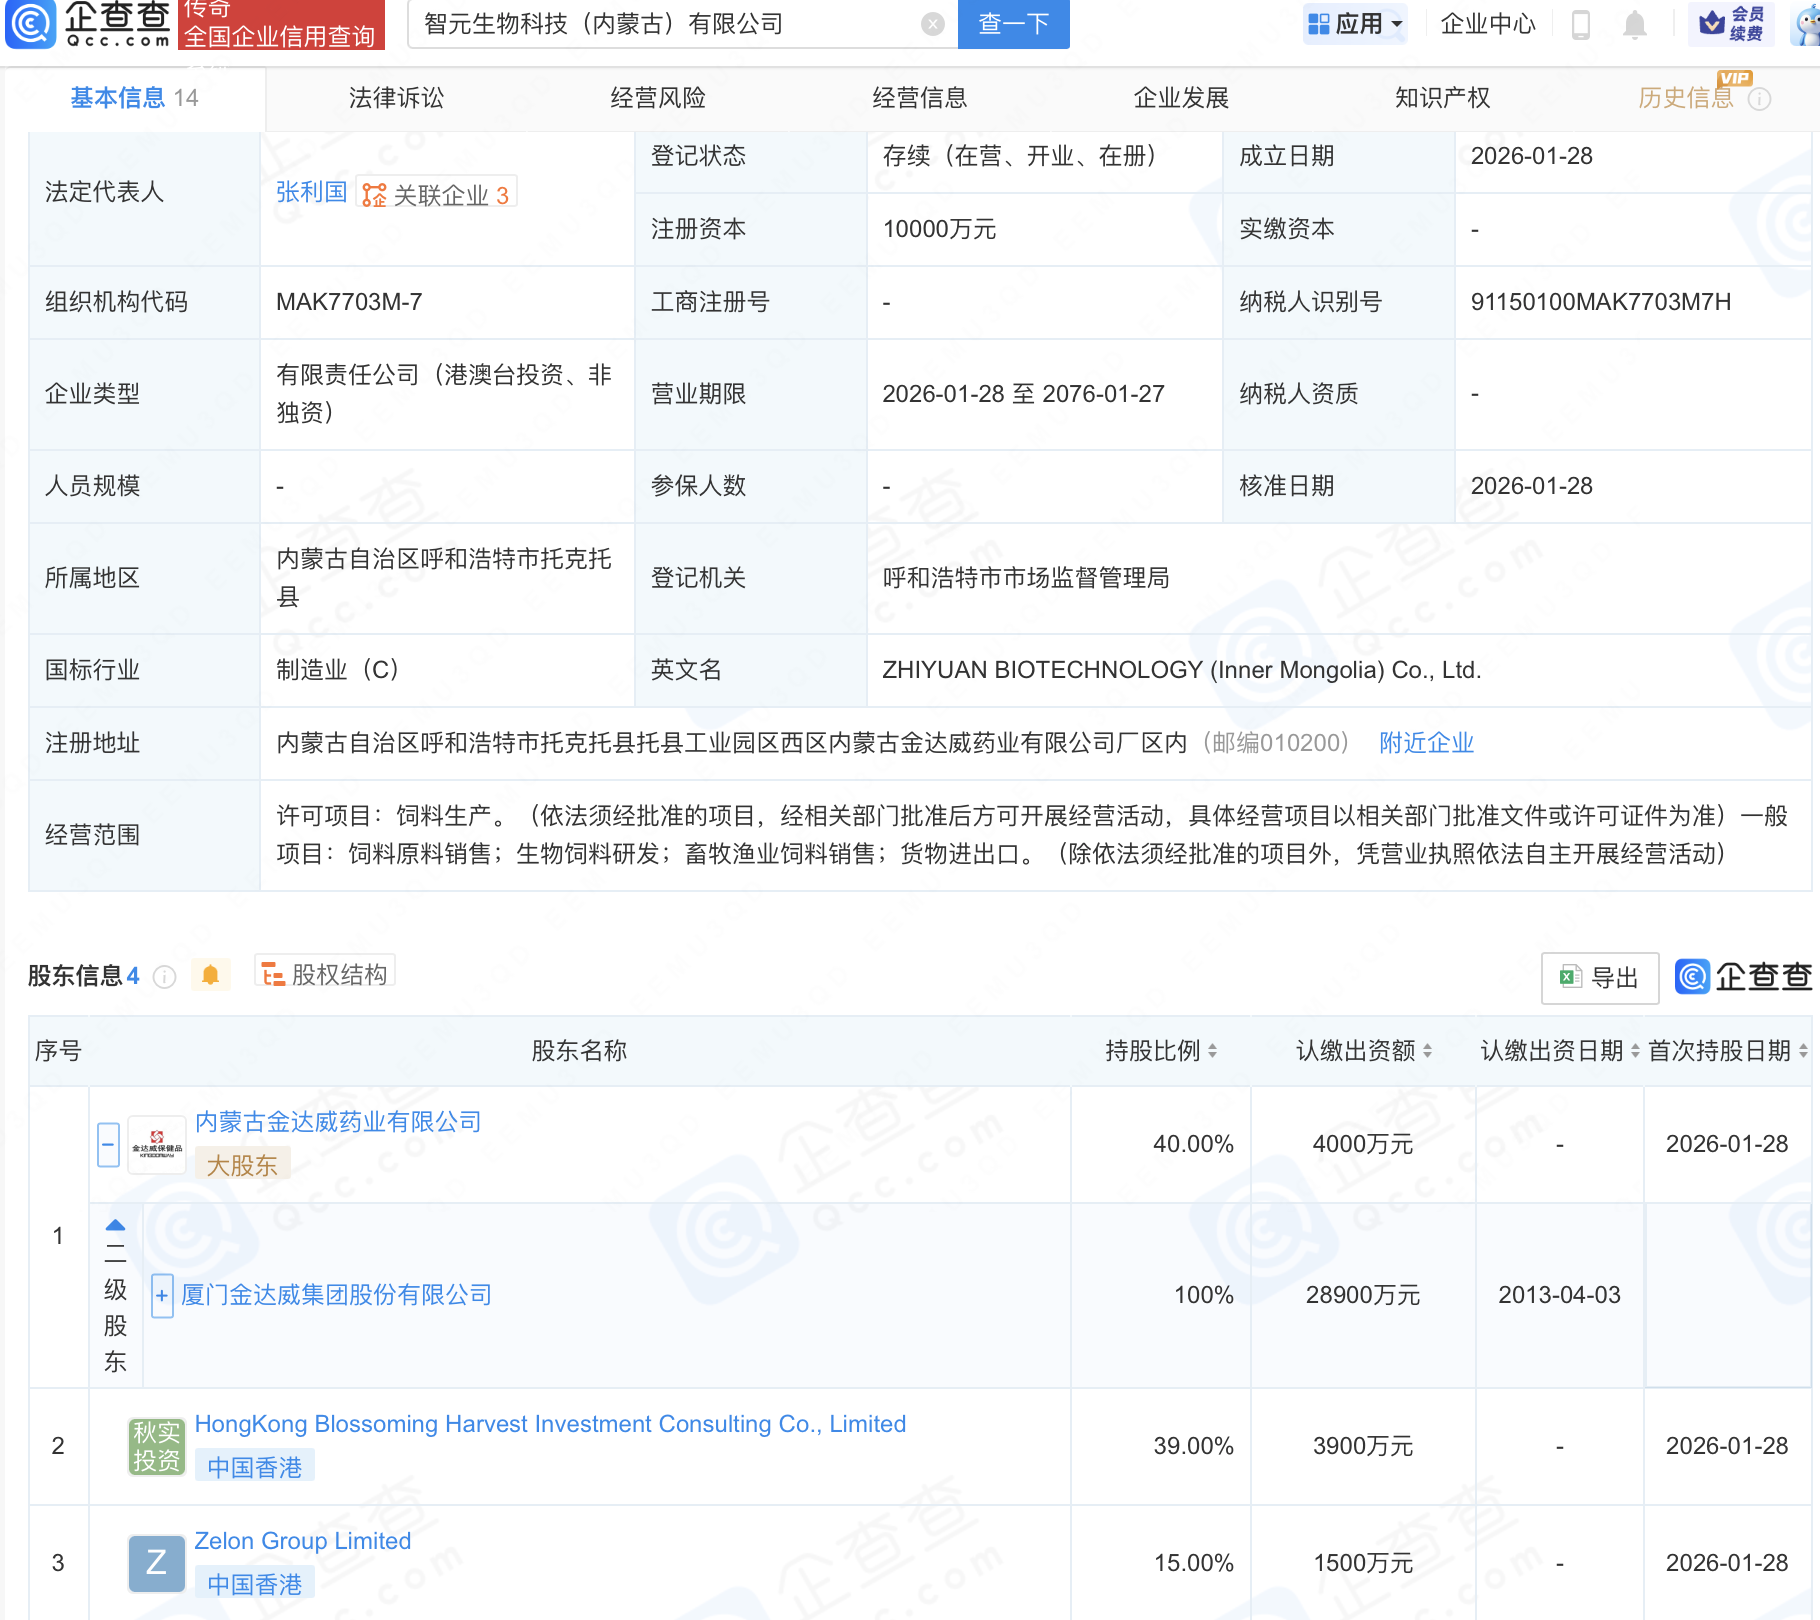Image resolution: width=1820 pixels, height=1620 pixels.
Task: Export shareholder list via 导出 Excel icon
Action: pos(1598,977)
